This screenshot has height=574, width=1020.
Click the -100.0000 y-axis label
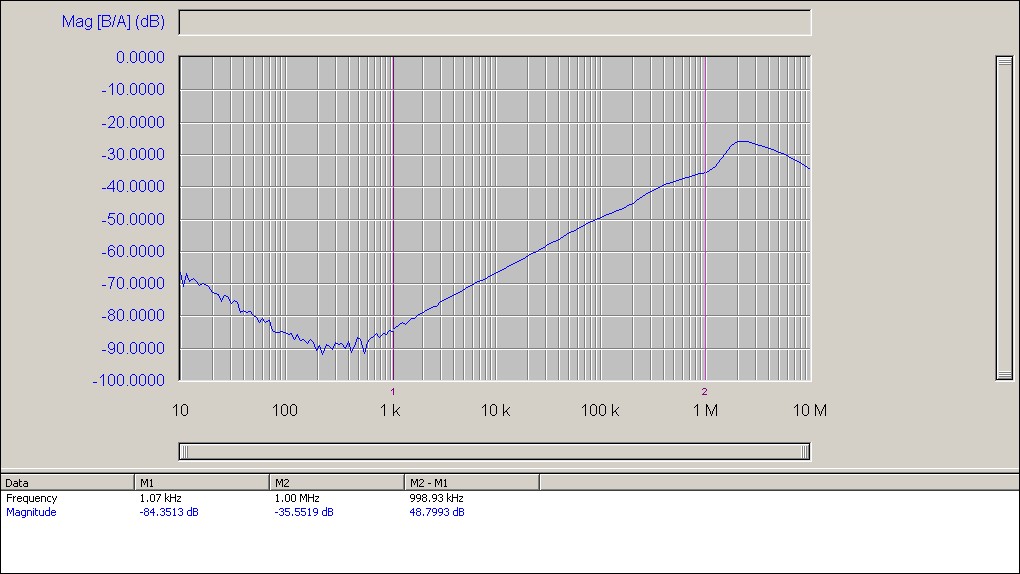click(x=129, y=381)
